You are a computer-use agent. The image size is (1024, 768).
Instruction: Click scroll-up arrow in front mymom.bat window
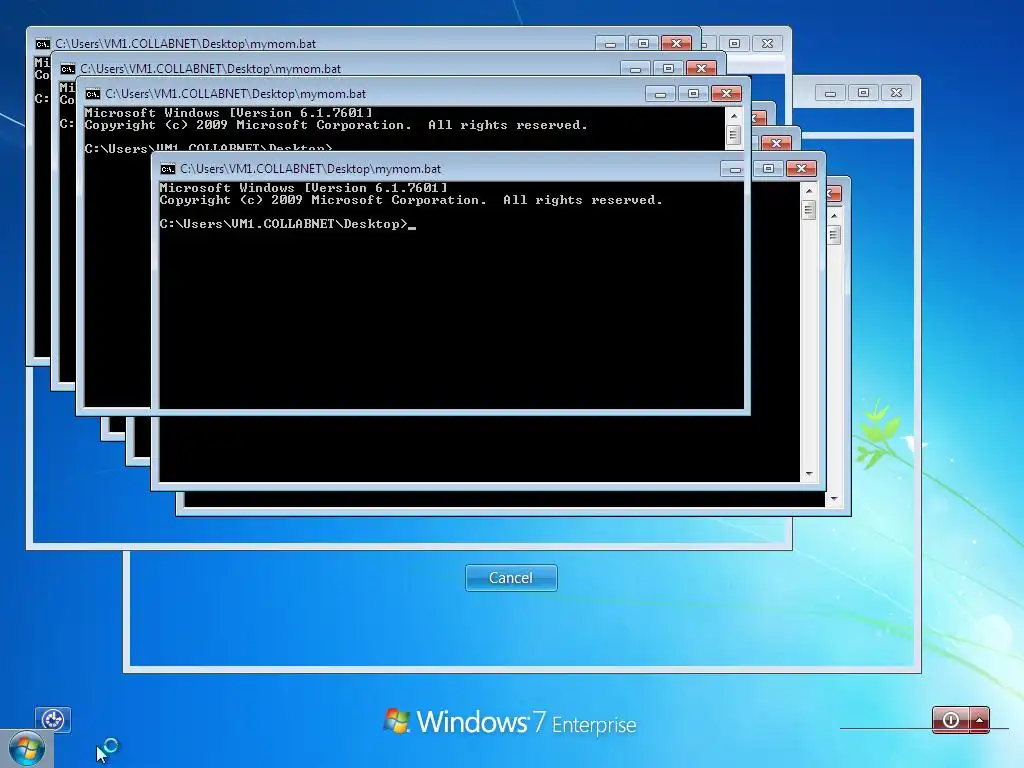809,191
